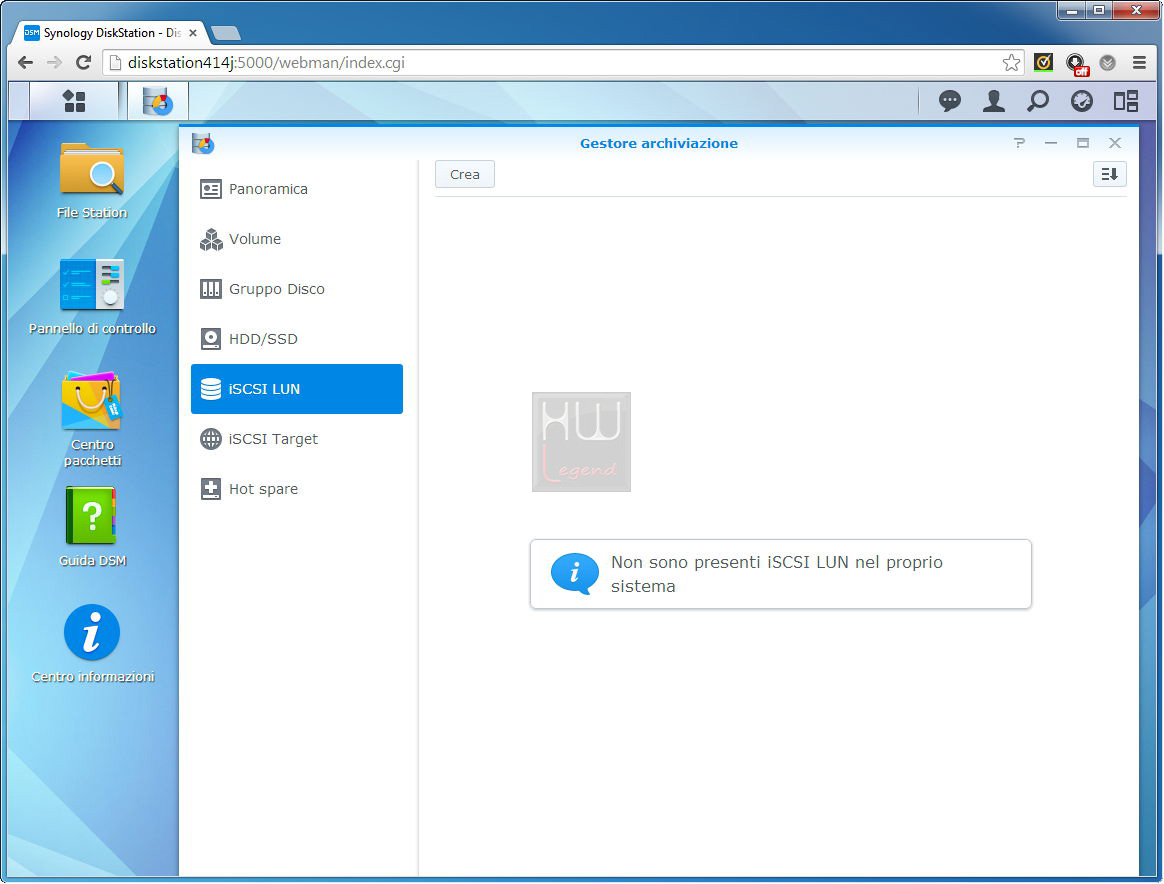Select HDD/SSD in the sidebar
The image size is (1164, 884).
pyautogui.click(x=297, y=339)
